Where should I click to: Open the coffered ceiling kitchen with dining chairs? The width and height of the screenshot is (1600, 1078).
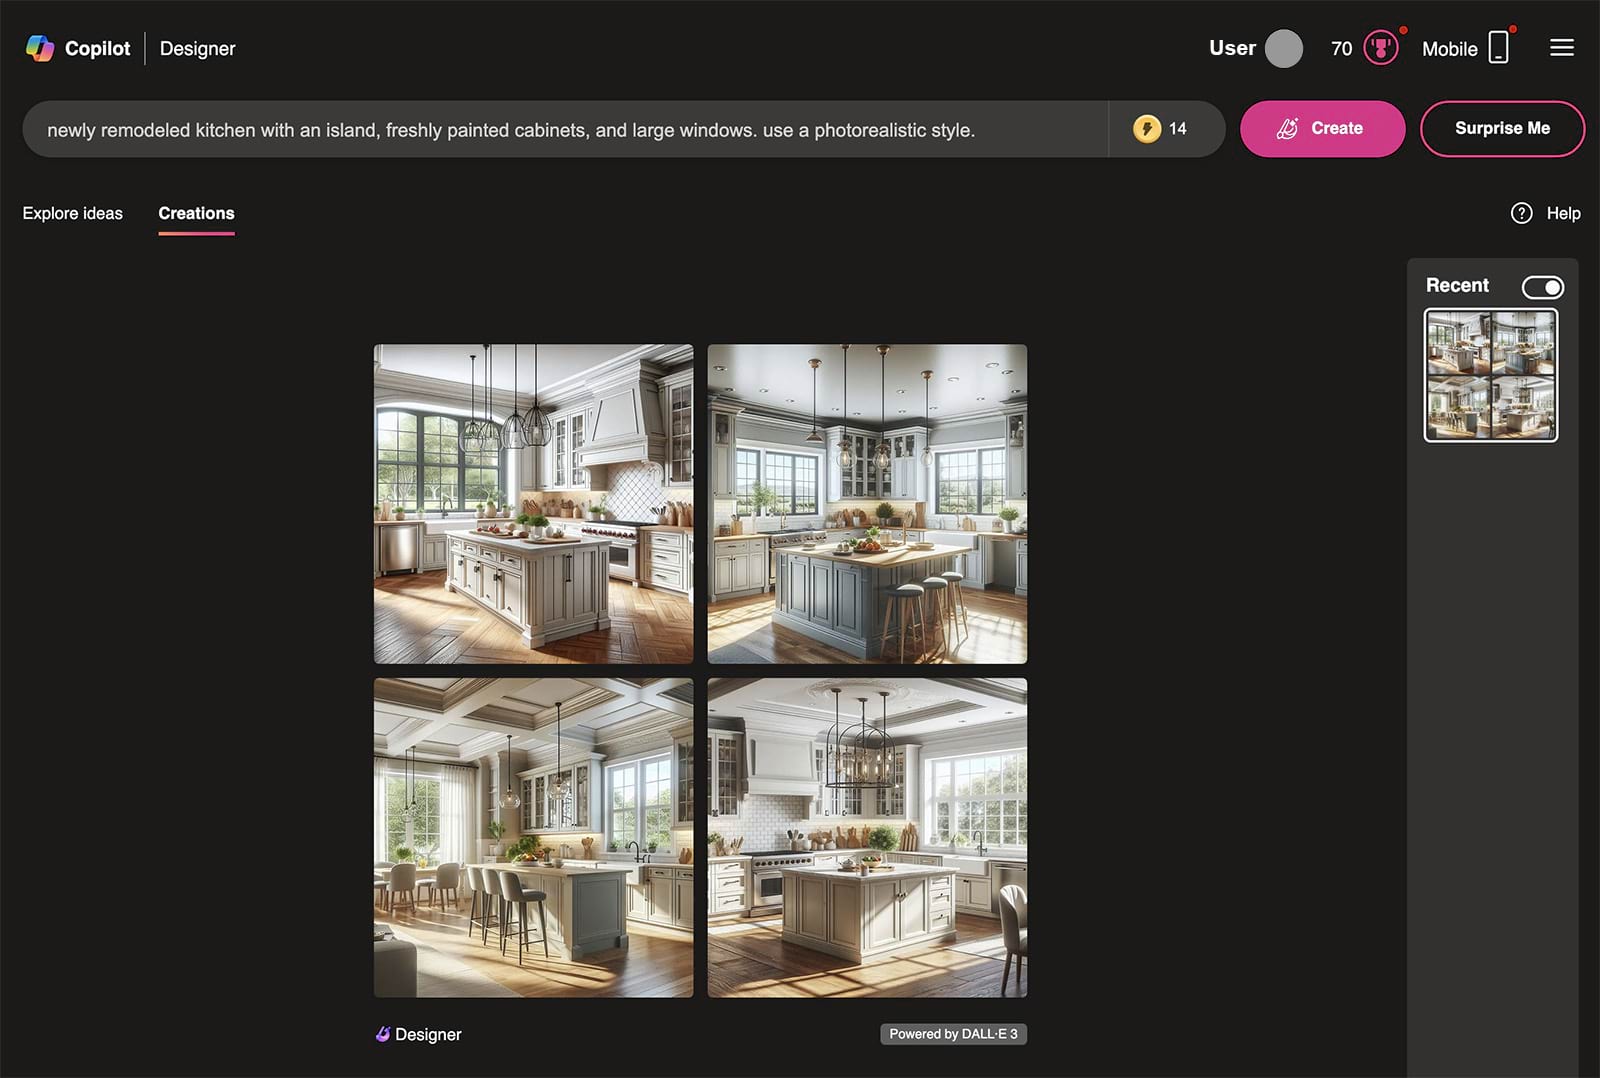point(533,838)
